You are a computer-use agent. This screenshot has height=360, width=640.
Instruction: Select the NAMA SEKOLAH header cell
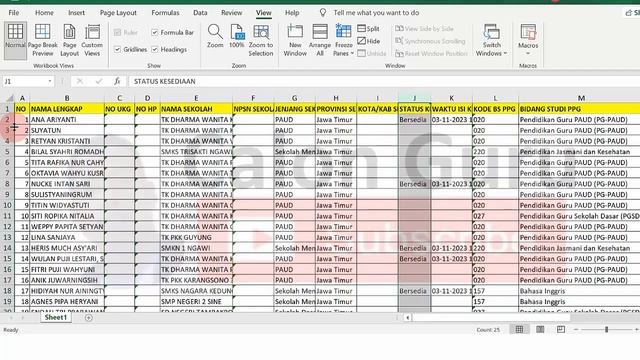tap(196, 109)
